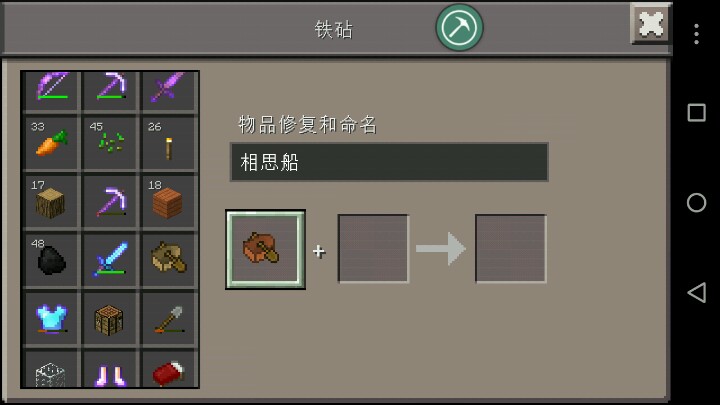Select the diamond chestplate
This screenshot has width=720, height=405.
coord(51,318)
